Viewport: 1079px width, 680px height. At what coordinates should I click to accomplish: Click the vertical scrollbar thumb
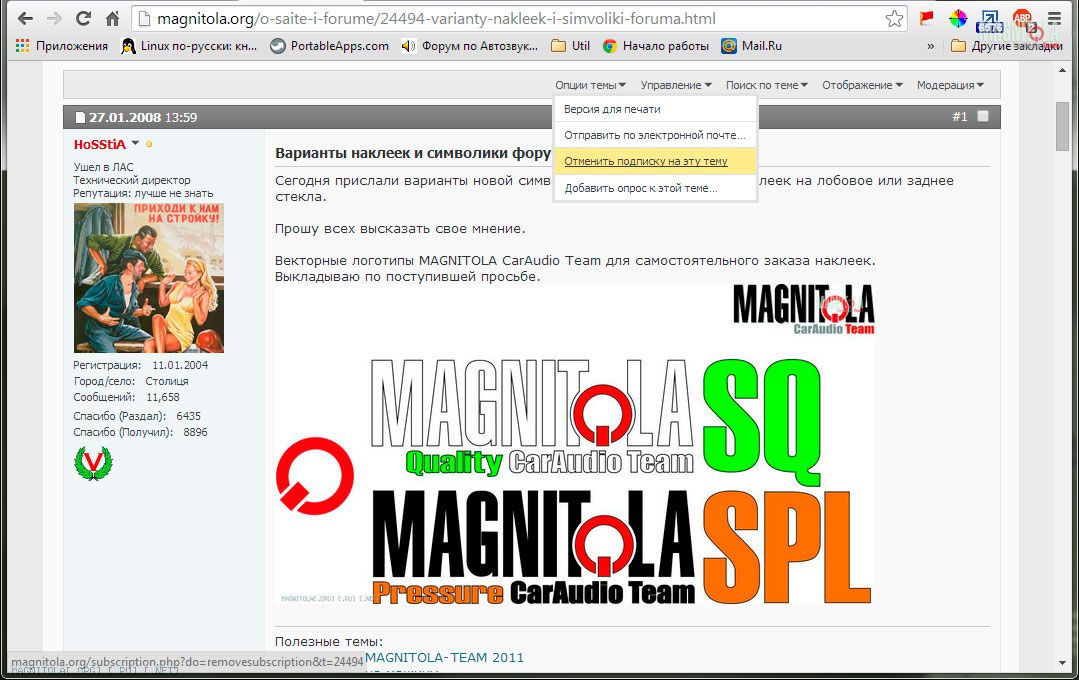pos(1062,126)
